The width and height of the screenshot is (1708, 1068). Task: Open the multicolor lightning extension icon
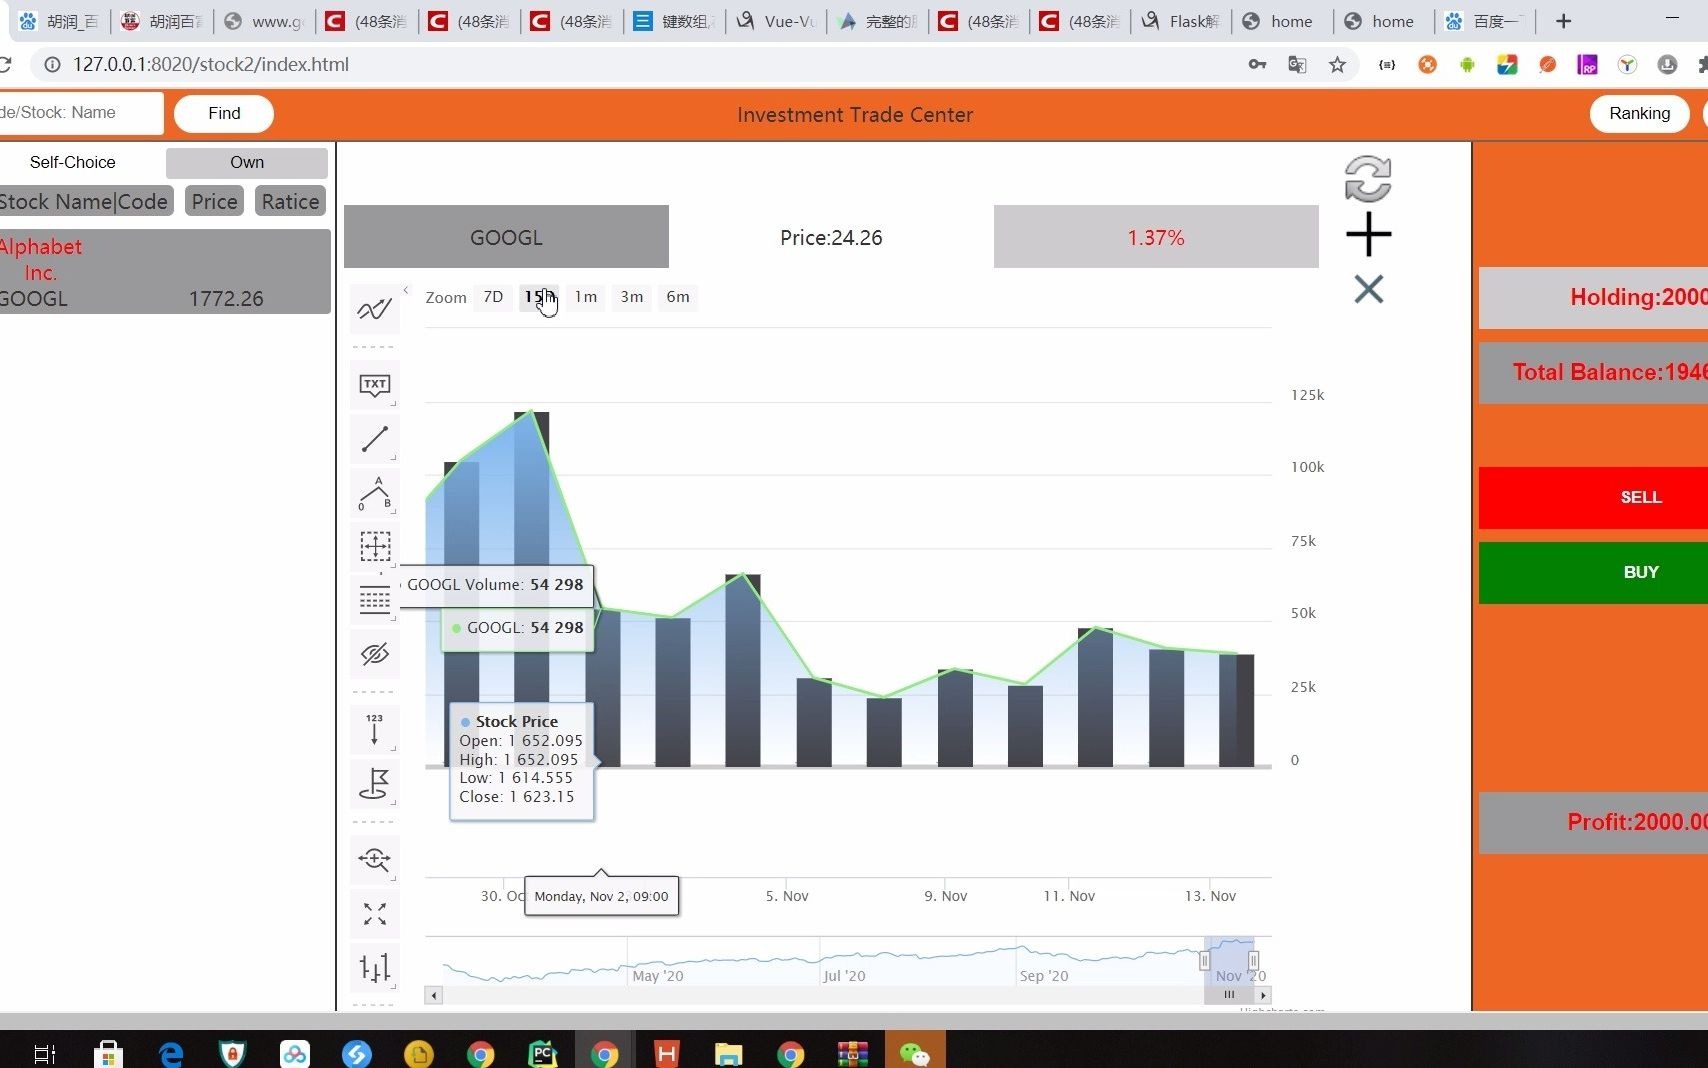1507,64
